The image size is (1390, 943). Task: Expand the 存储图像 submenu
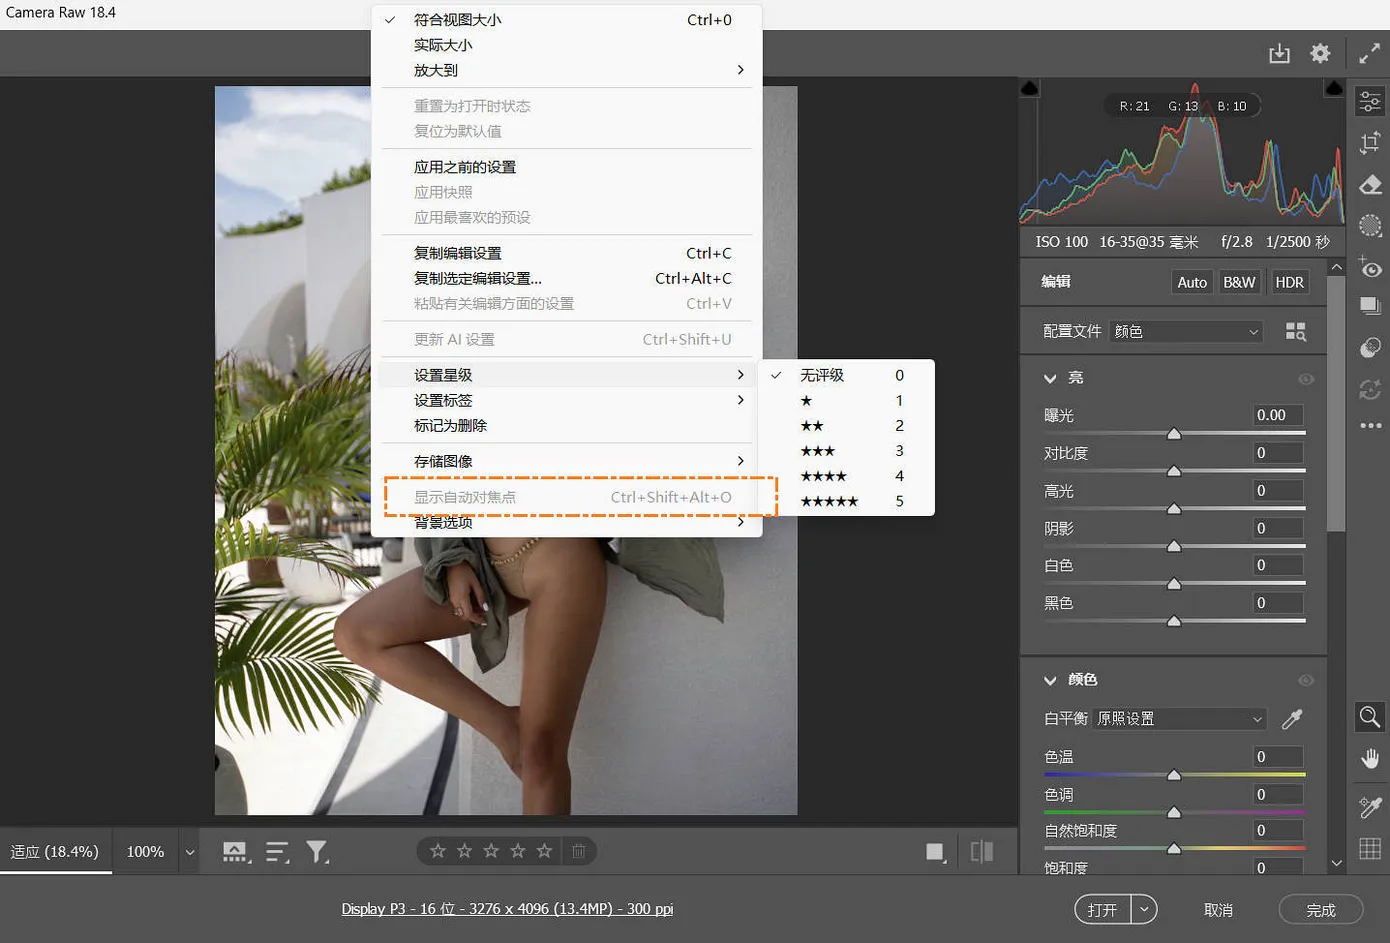pos(566,461)
